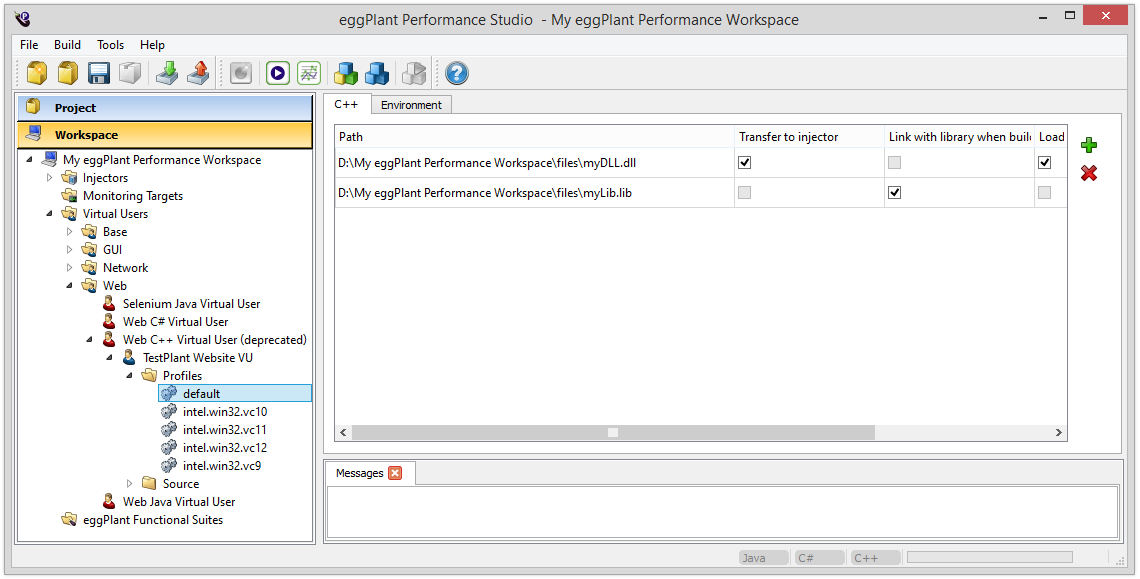Viewport: 1140px width, 579px height.
Task: Select the intel.win32.vc11 profile
Action: 224,430
